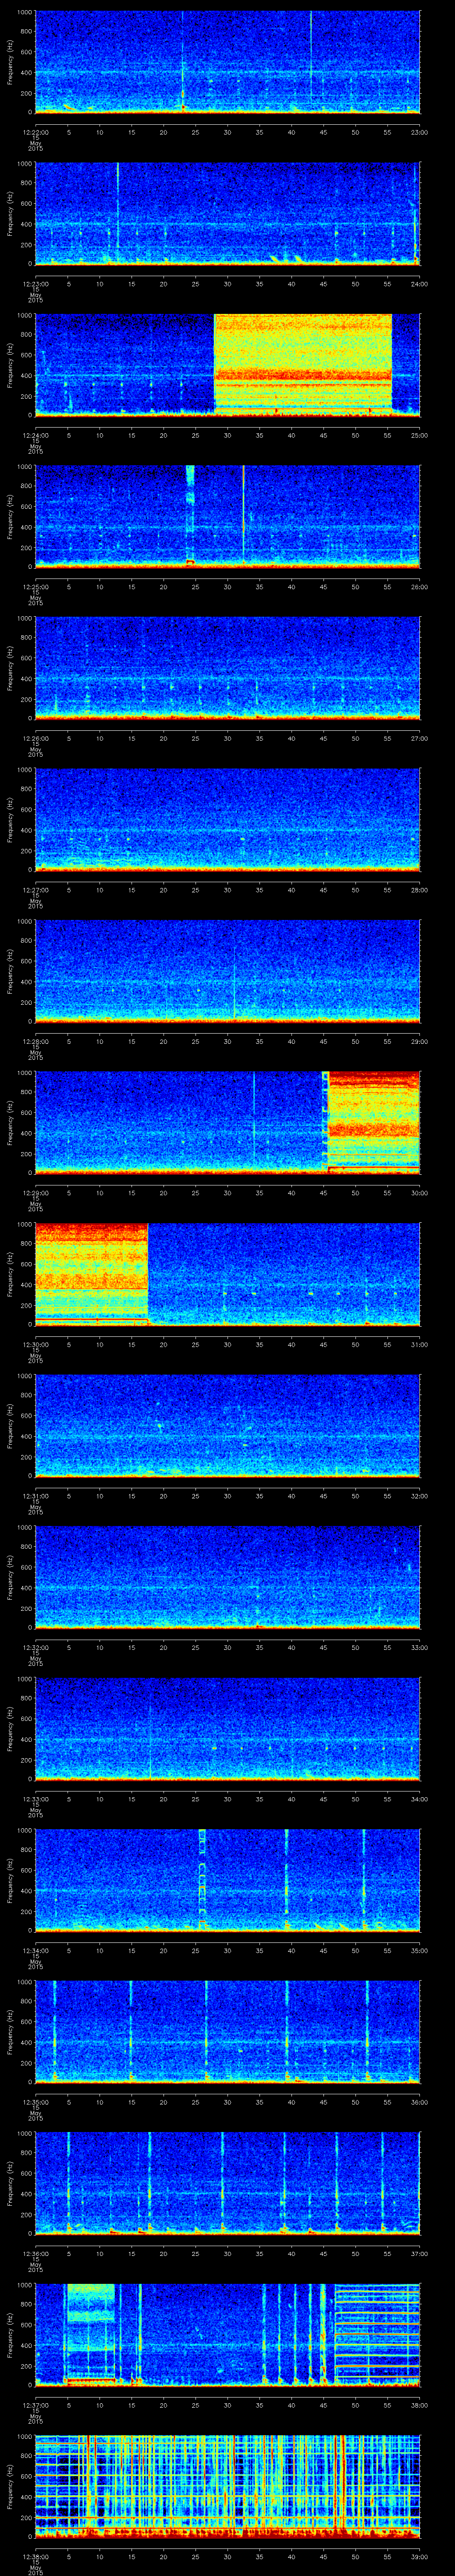Click the spectrogram plot starting at 12:28:00
Image resolution: width=455 pixels, height=2576 pixels.
tap(227, 971)
